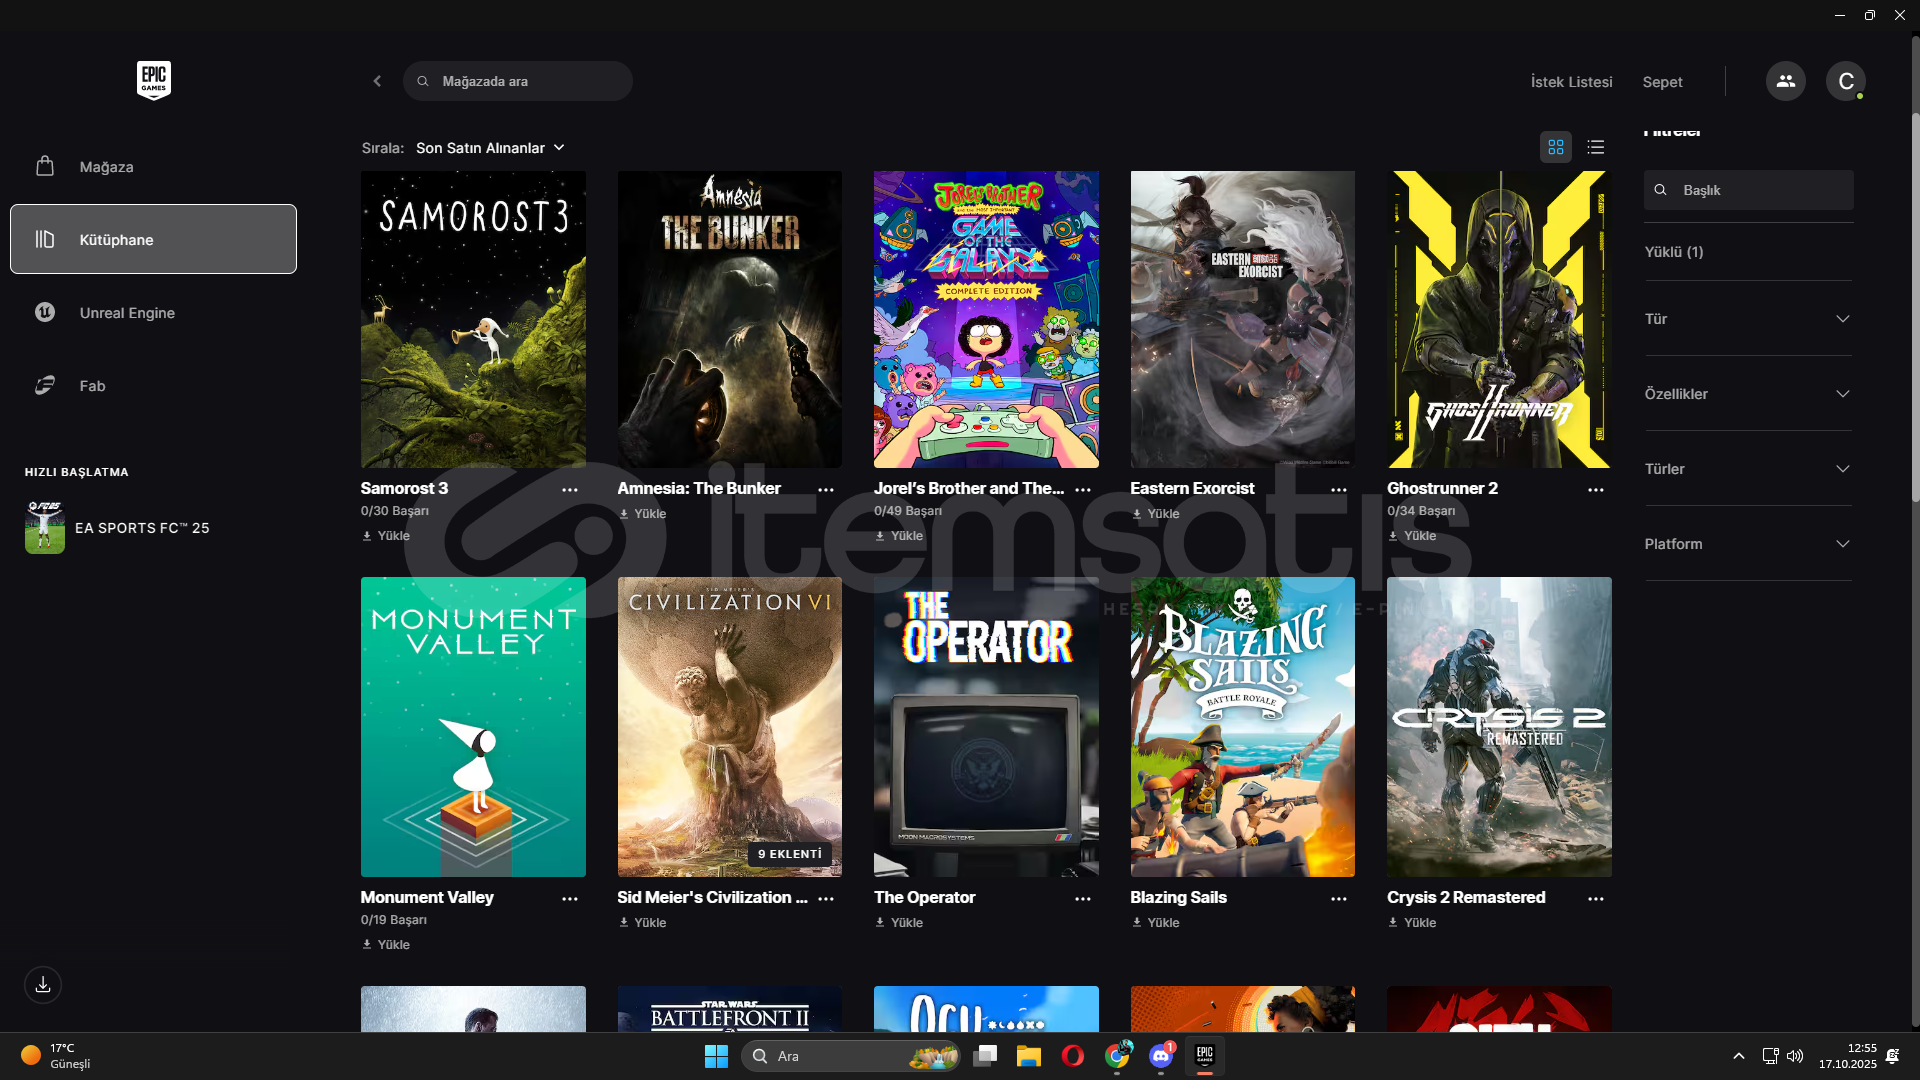Switch to grid view layout
Viewport: 1920px width, 1080px height.
pos(1555,147)
